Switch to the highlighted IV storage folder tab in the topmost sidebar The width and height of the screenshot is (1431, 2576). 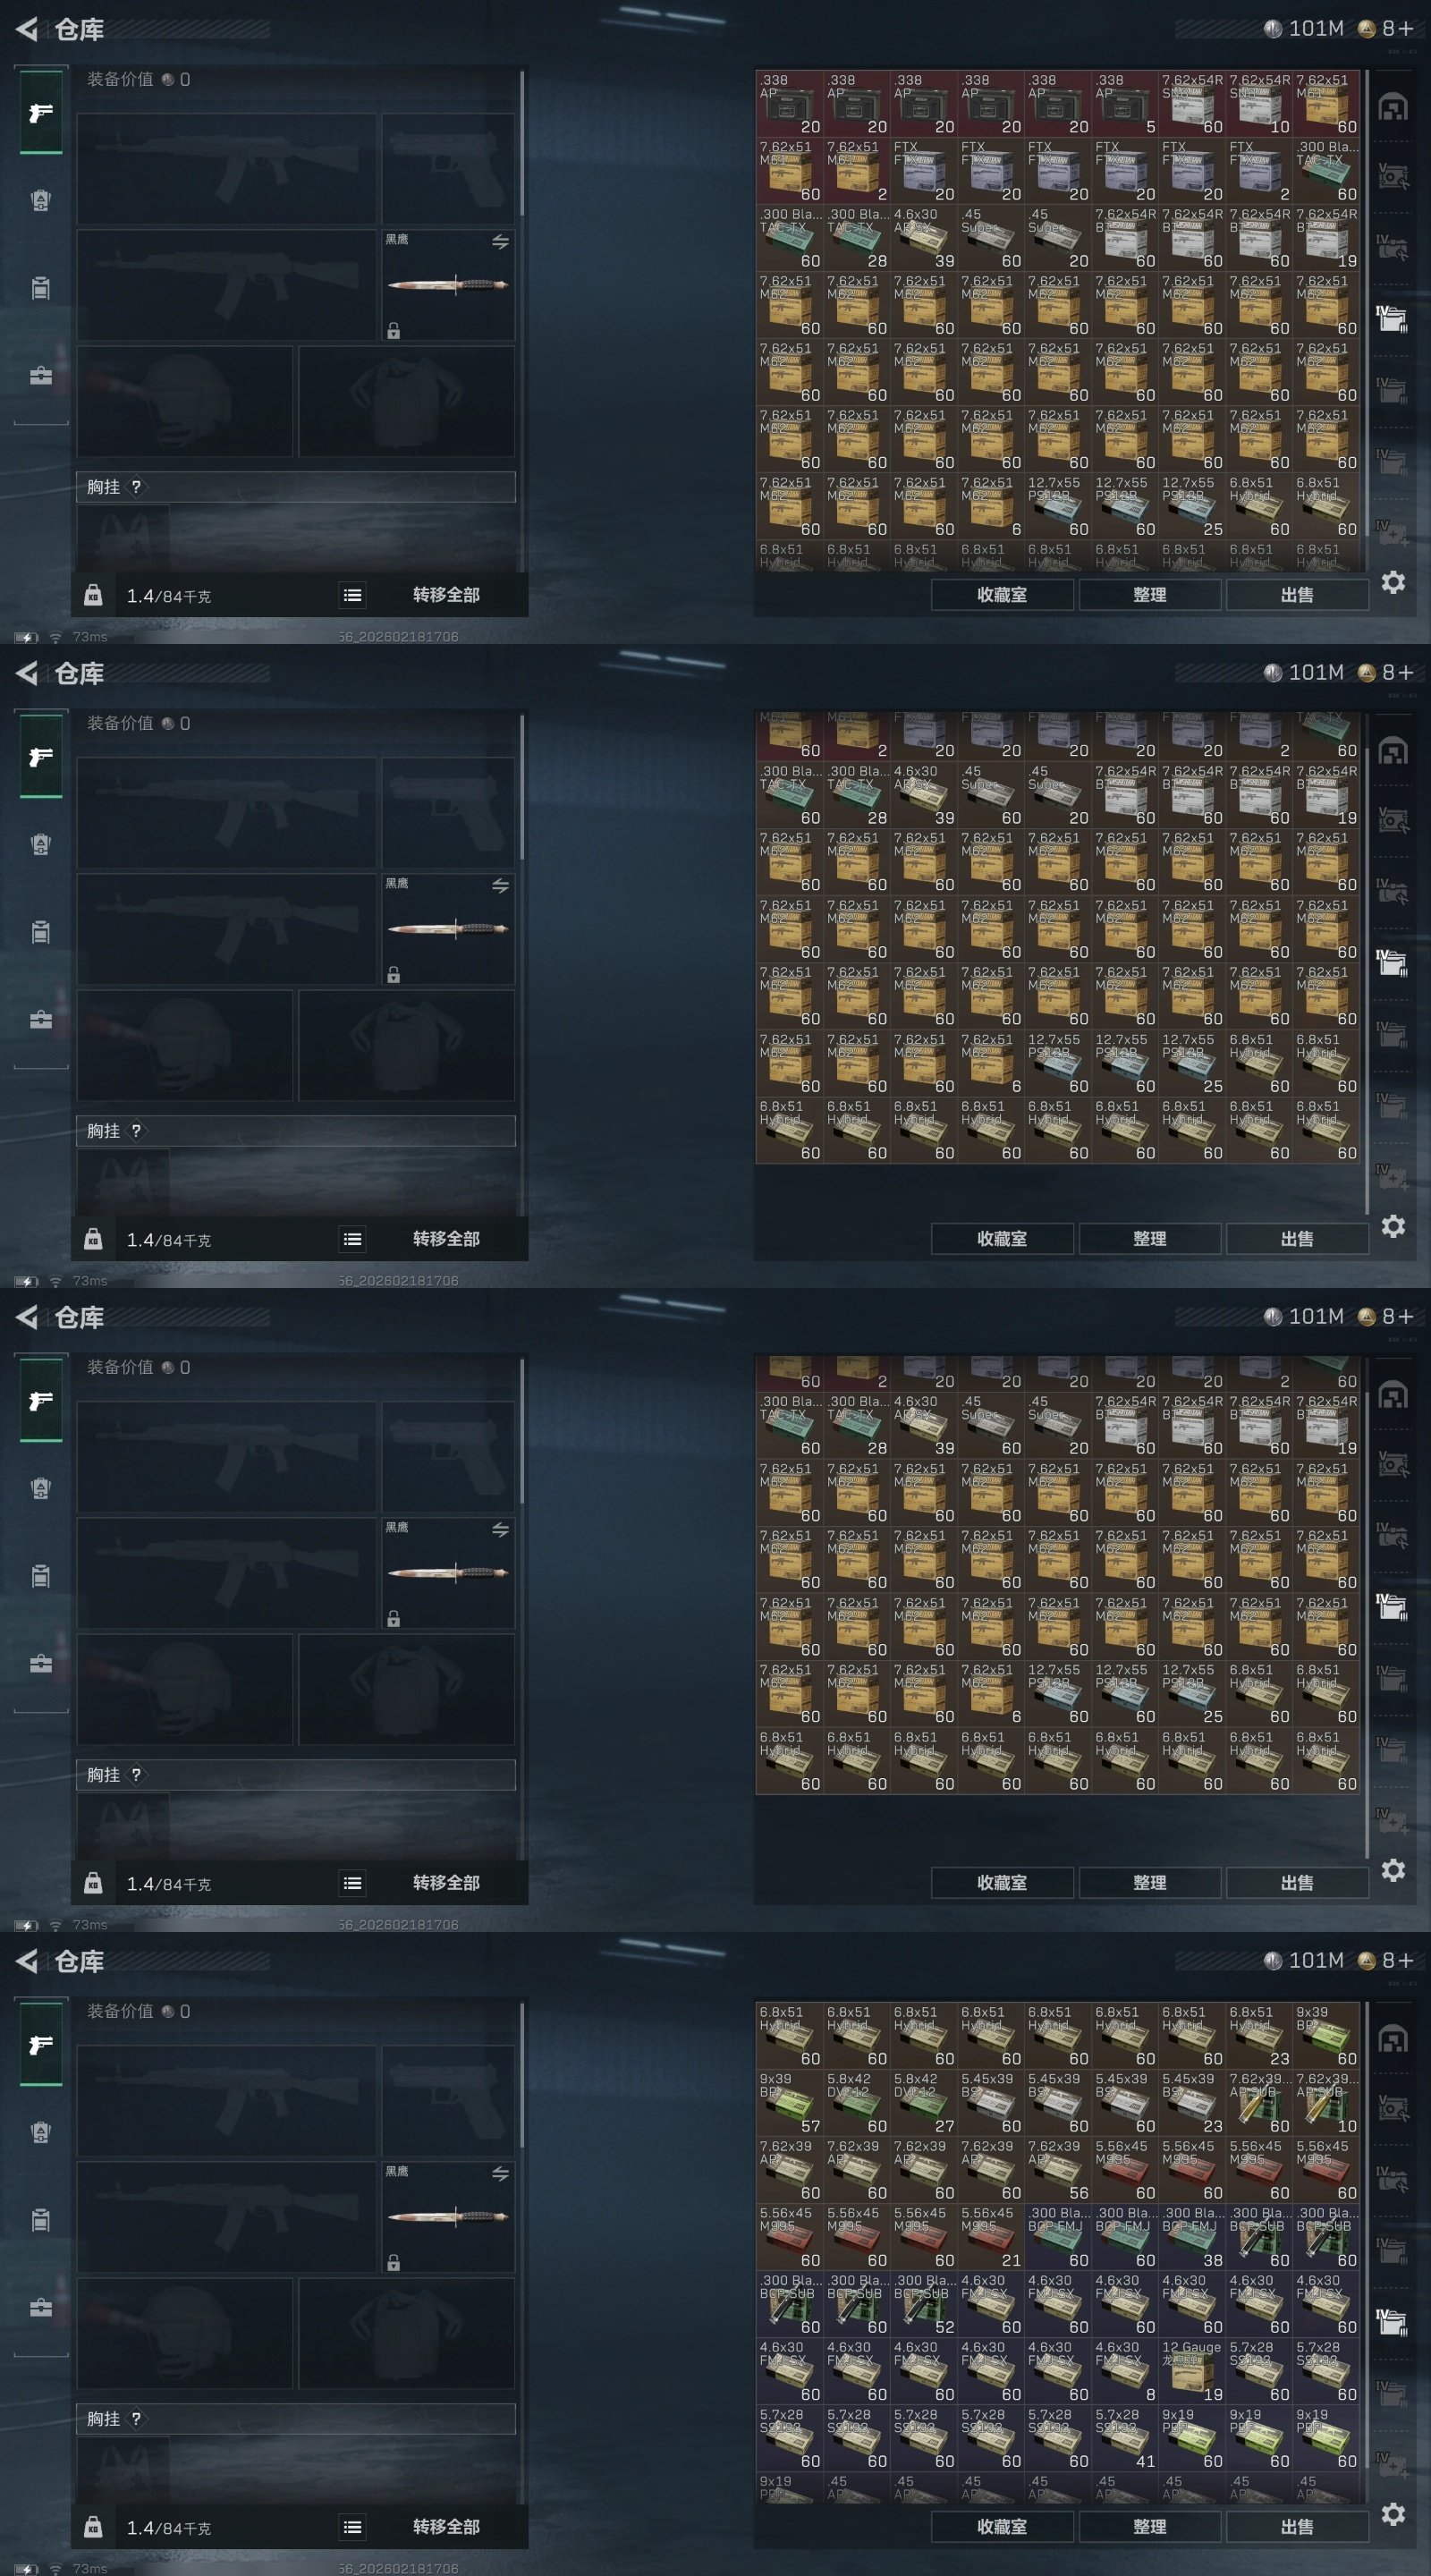click(x=1393, y=319)
